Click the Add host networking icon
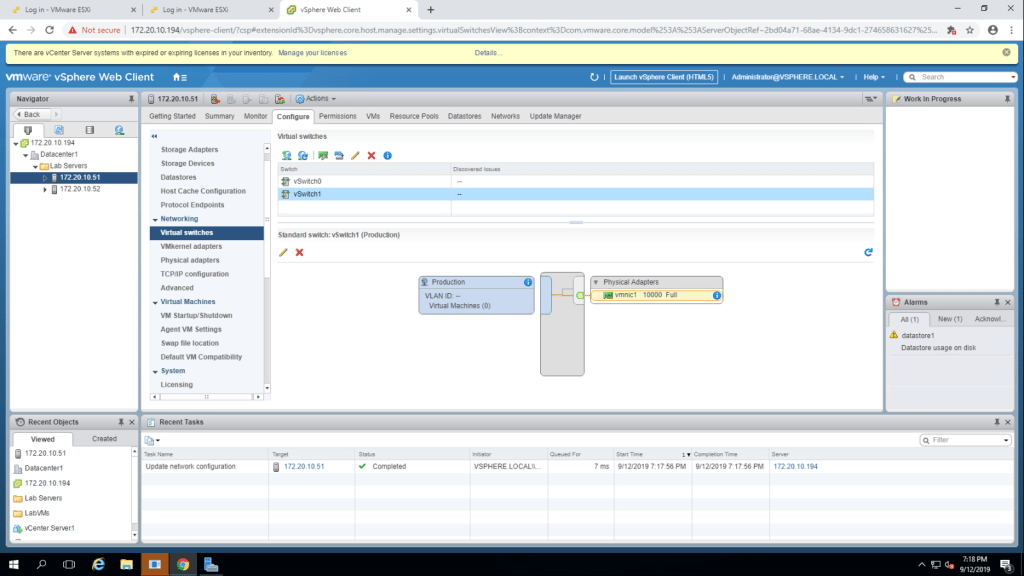Screen dimensions: 1024x576 pyautogui.click(x=287, y=156)
